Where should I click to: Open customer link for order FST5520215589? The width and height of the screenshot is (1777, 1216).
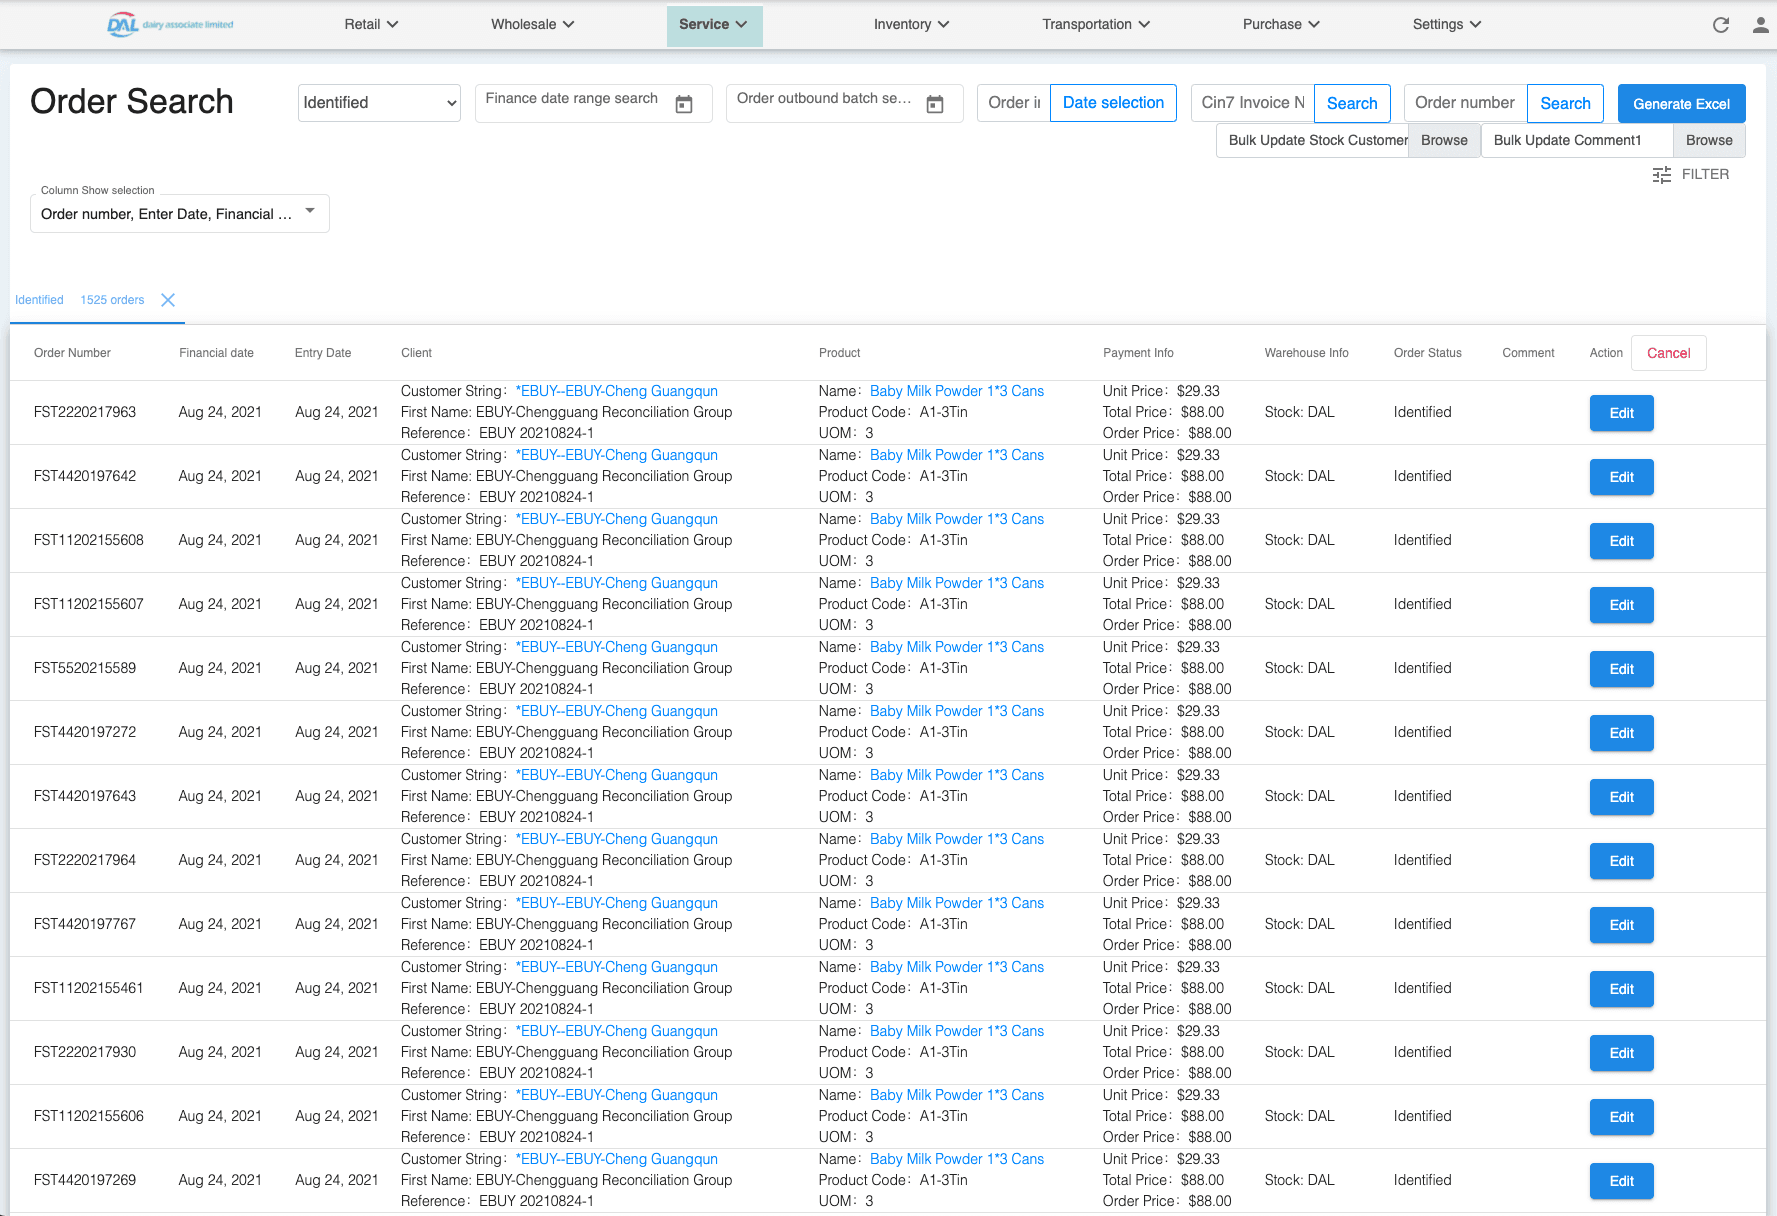click(617, 647)
